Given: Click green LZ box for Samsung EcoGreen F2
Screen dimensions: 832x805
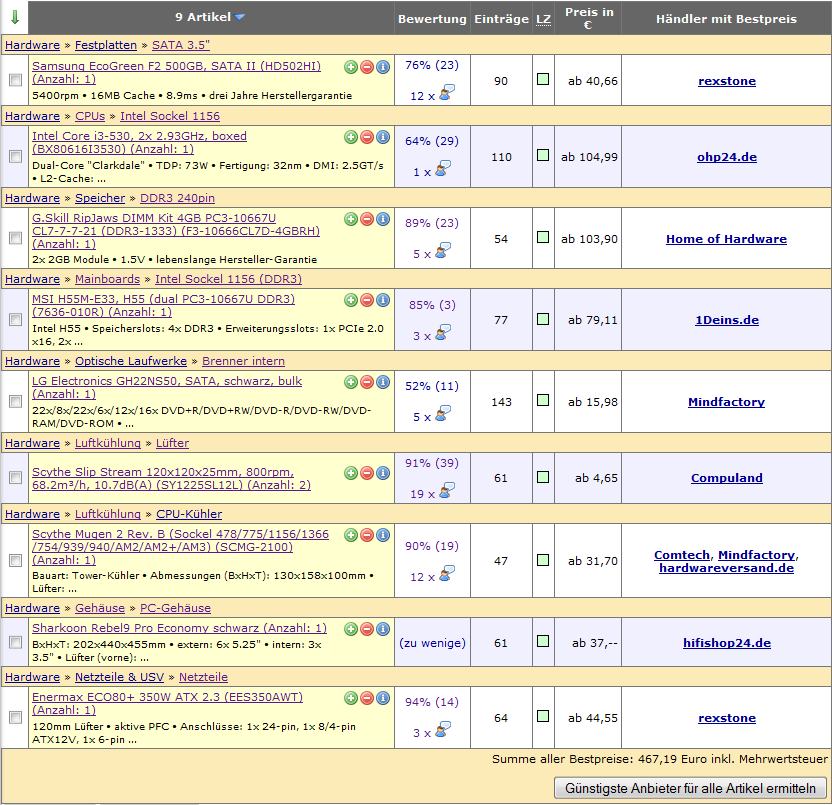Looking at the screenshot, I should (x=543, y=79).
